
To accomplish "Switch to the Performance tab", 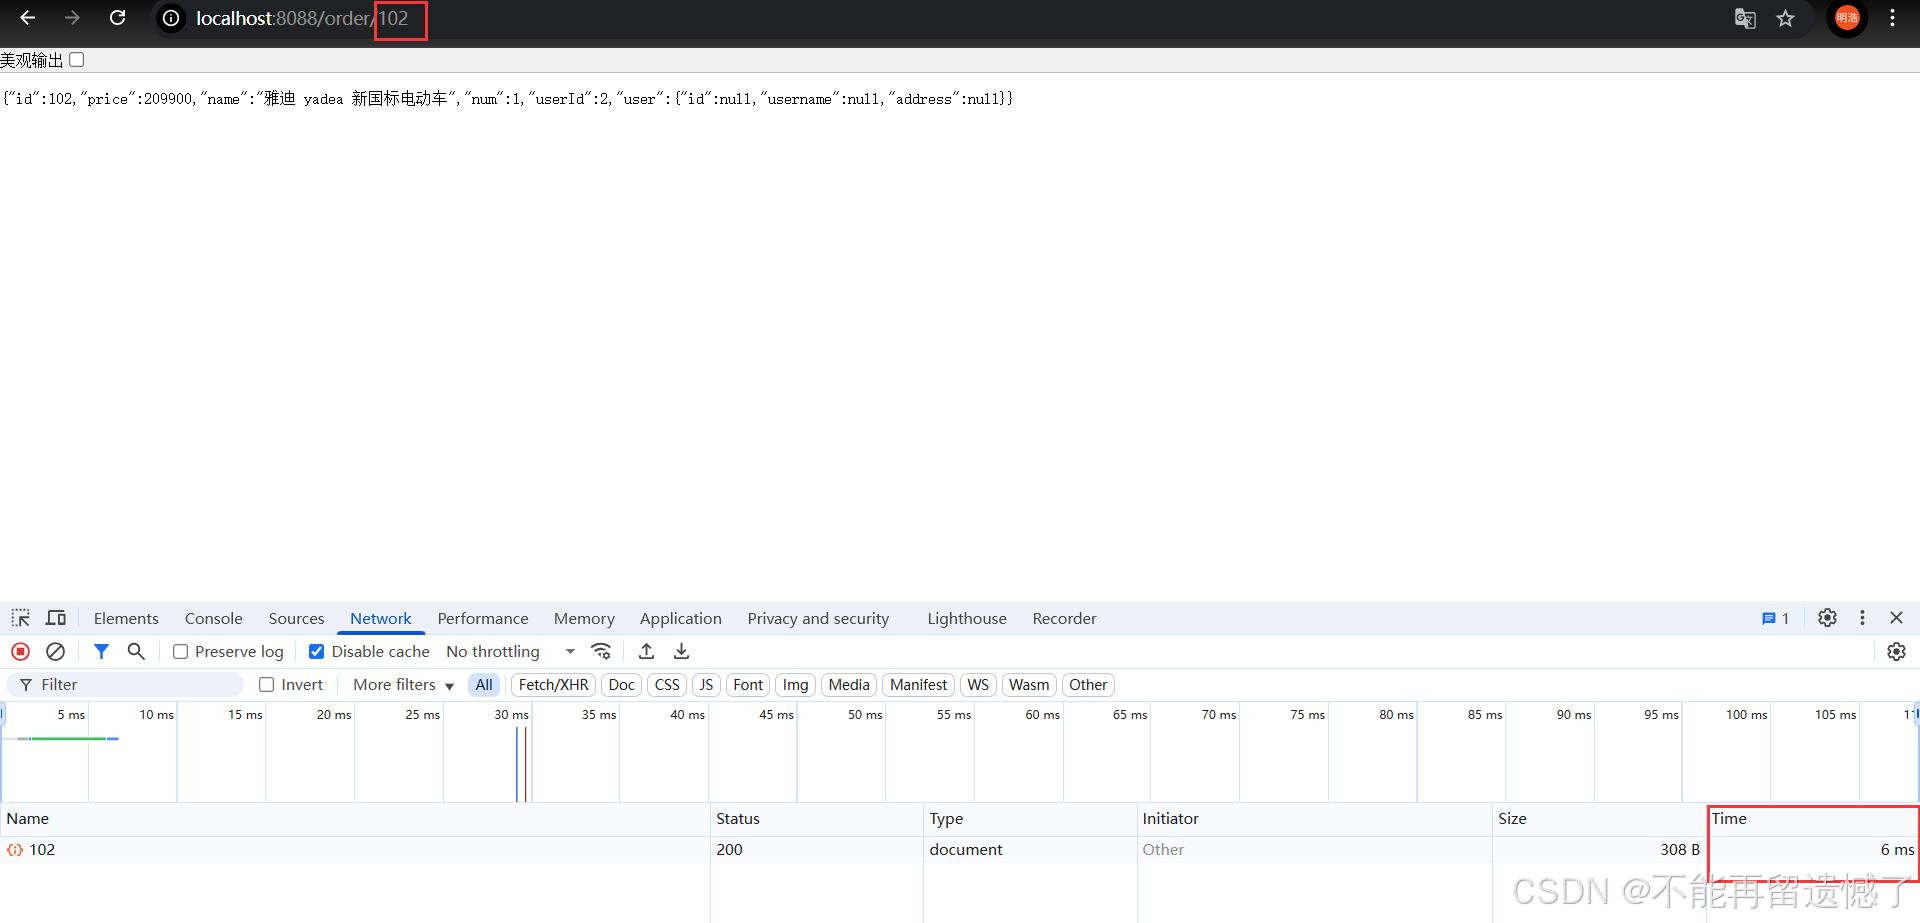I will pyautogui.click(x=483, y=618).
